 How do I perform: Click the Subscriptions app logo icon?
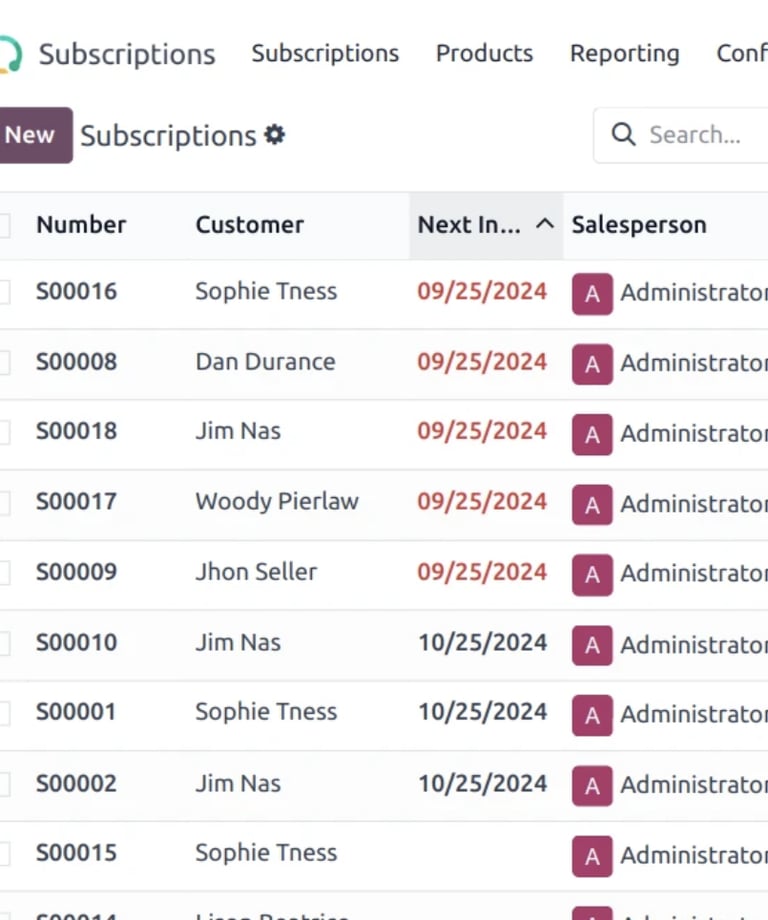tap(10, 55)
